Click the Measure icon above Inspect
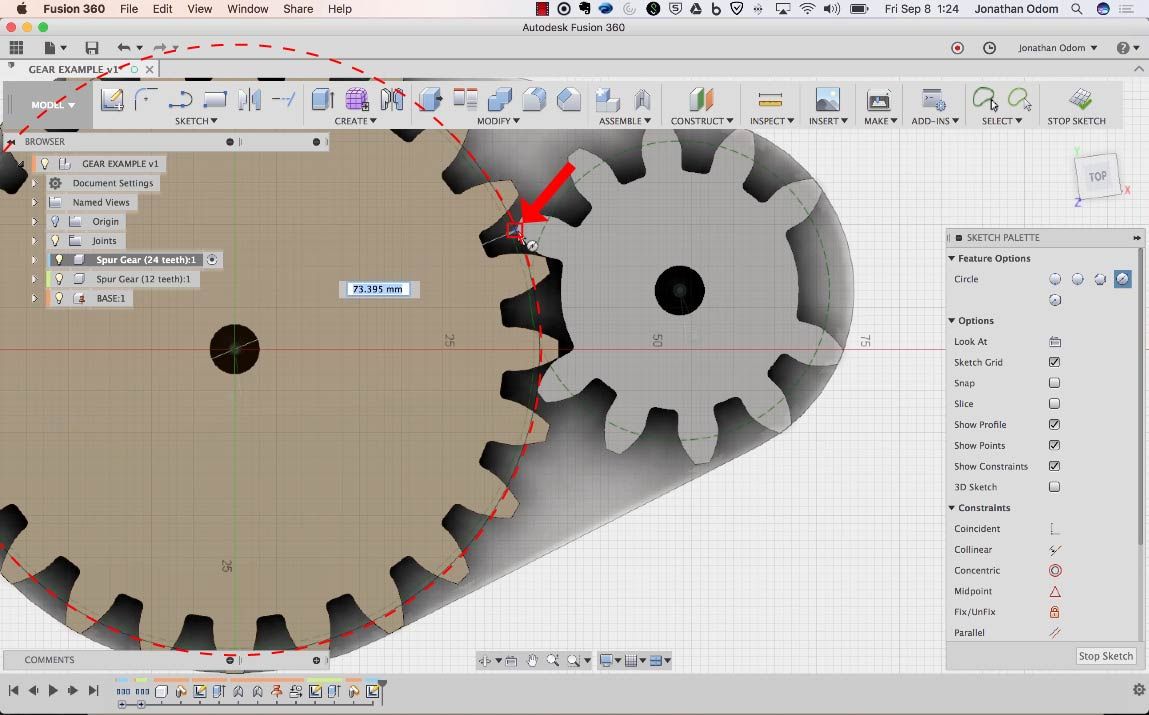The height and width of the screenshot is (715, 1149). 769,99
